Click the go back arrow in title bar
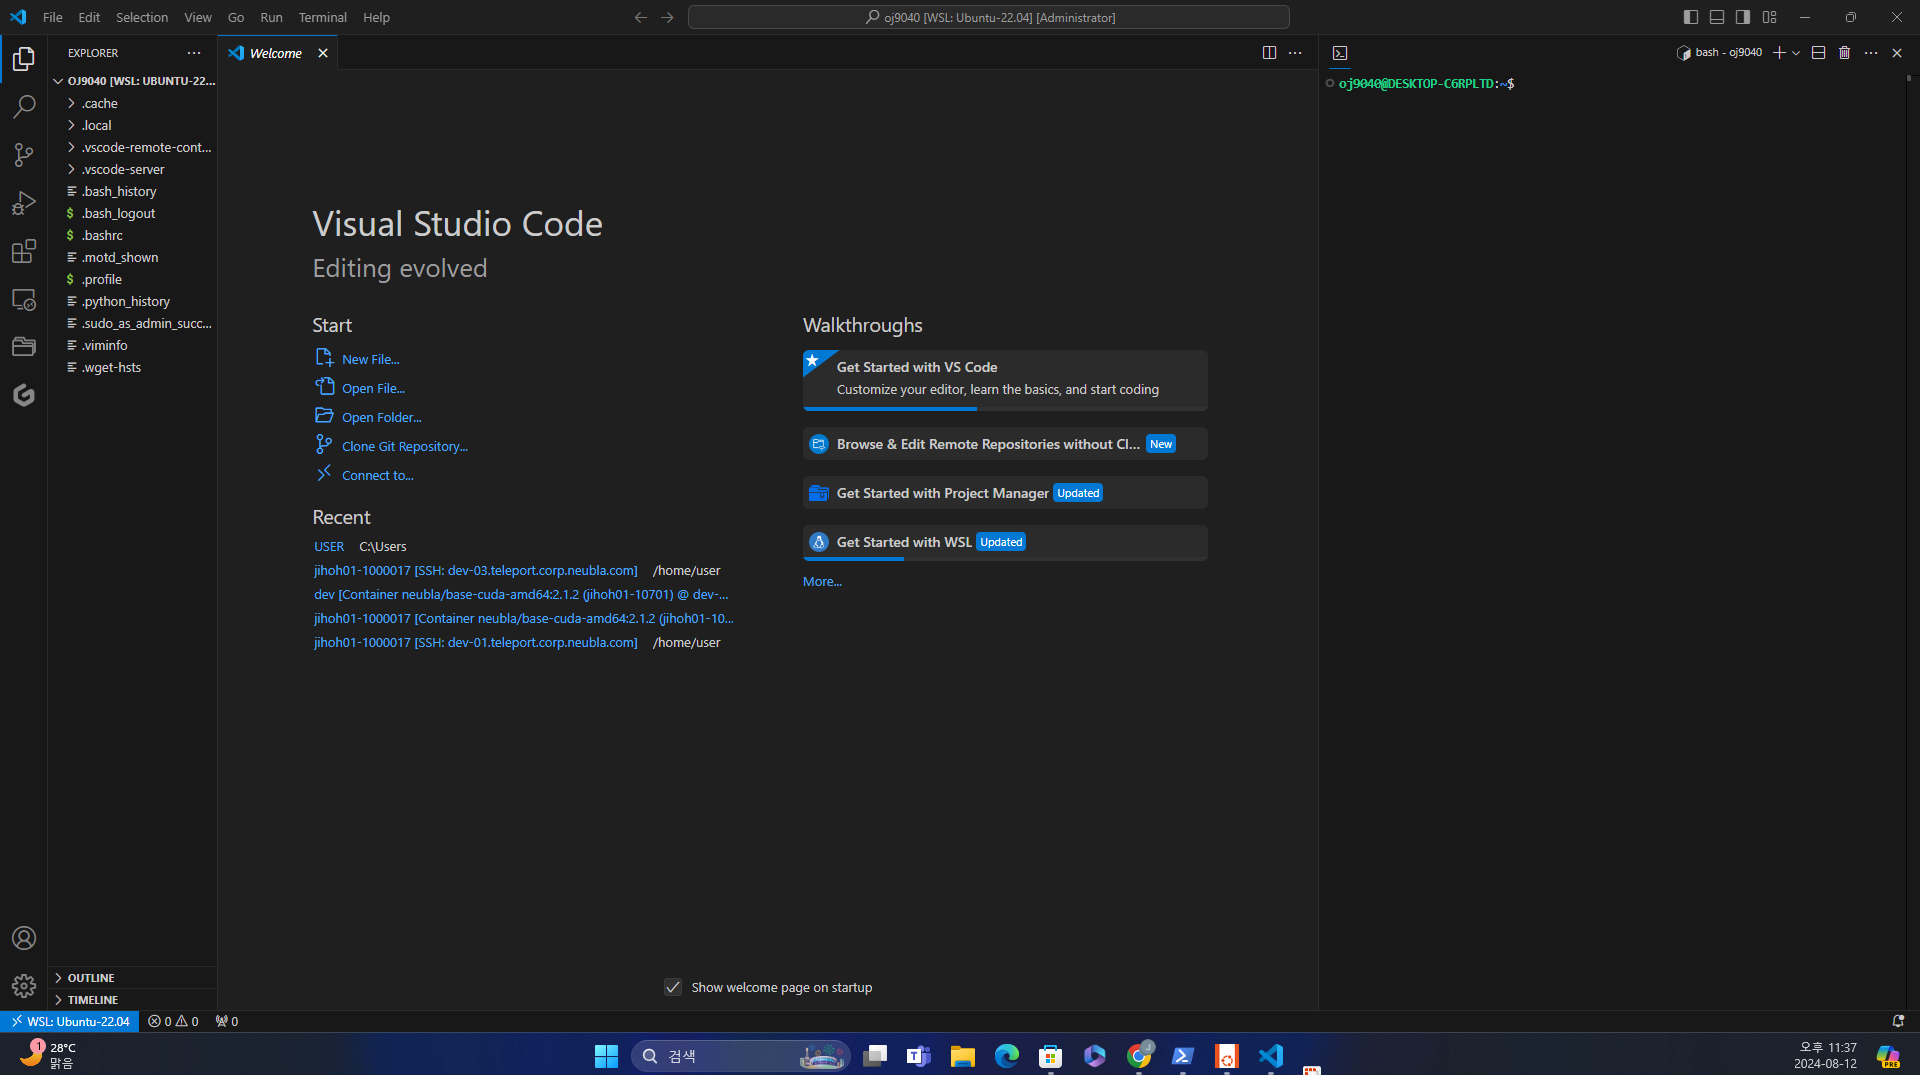Viewport: 1920px width, 1075px height. [x=641, y=17]
